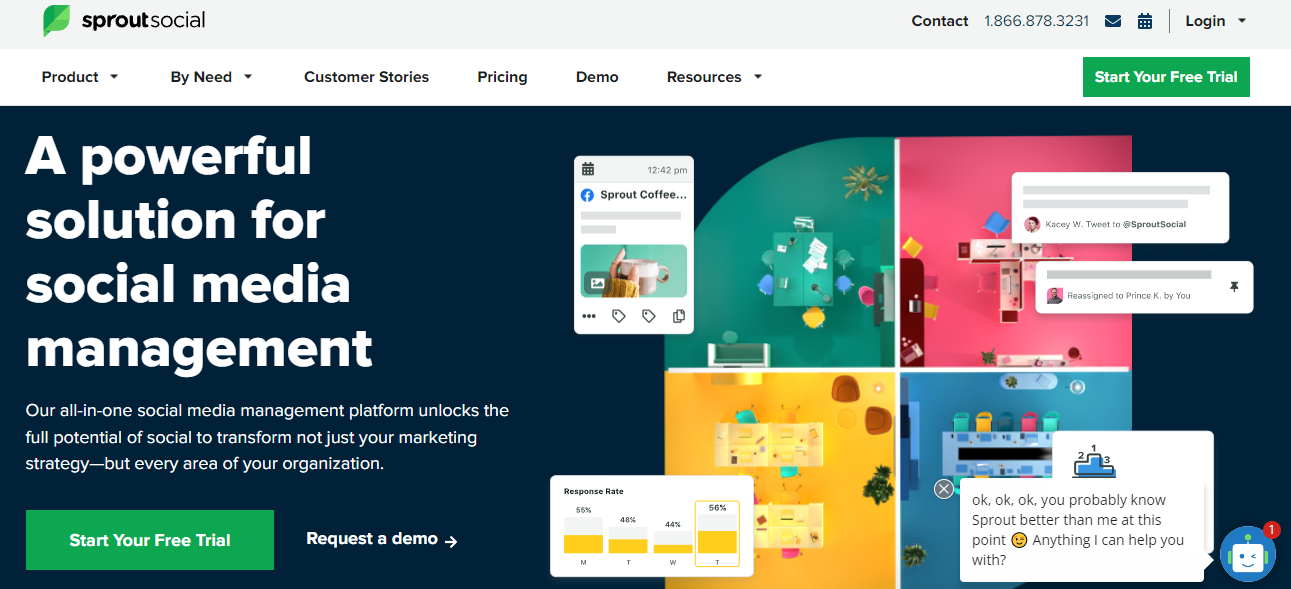The height and width of the screenshot is (589, 1291).
Task: Click the phone number 1.866.878.3231
Action: [1036, 21]
